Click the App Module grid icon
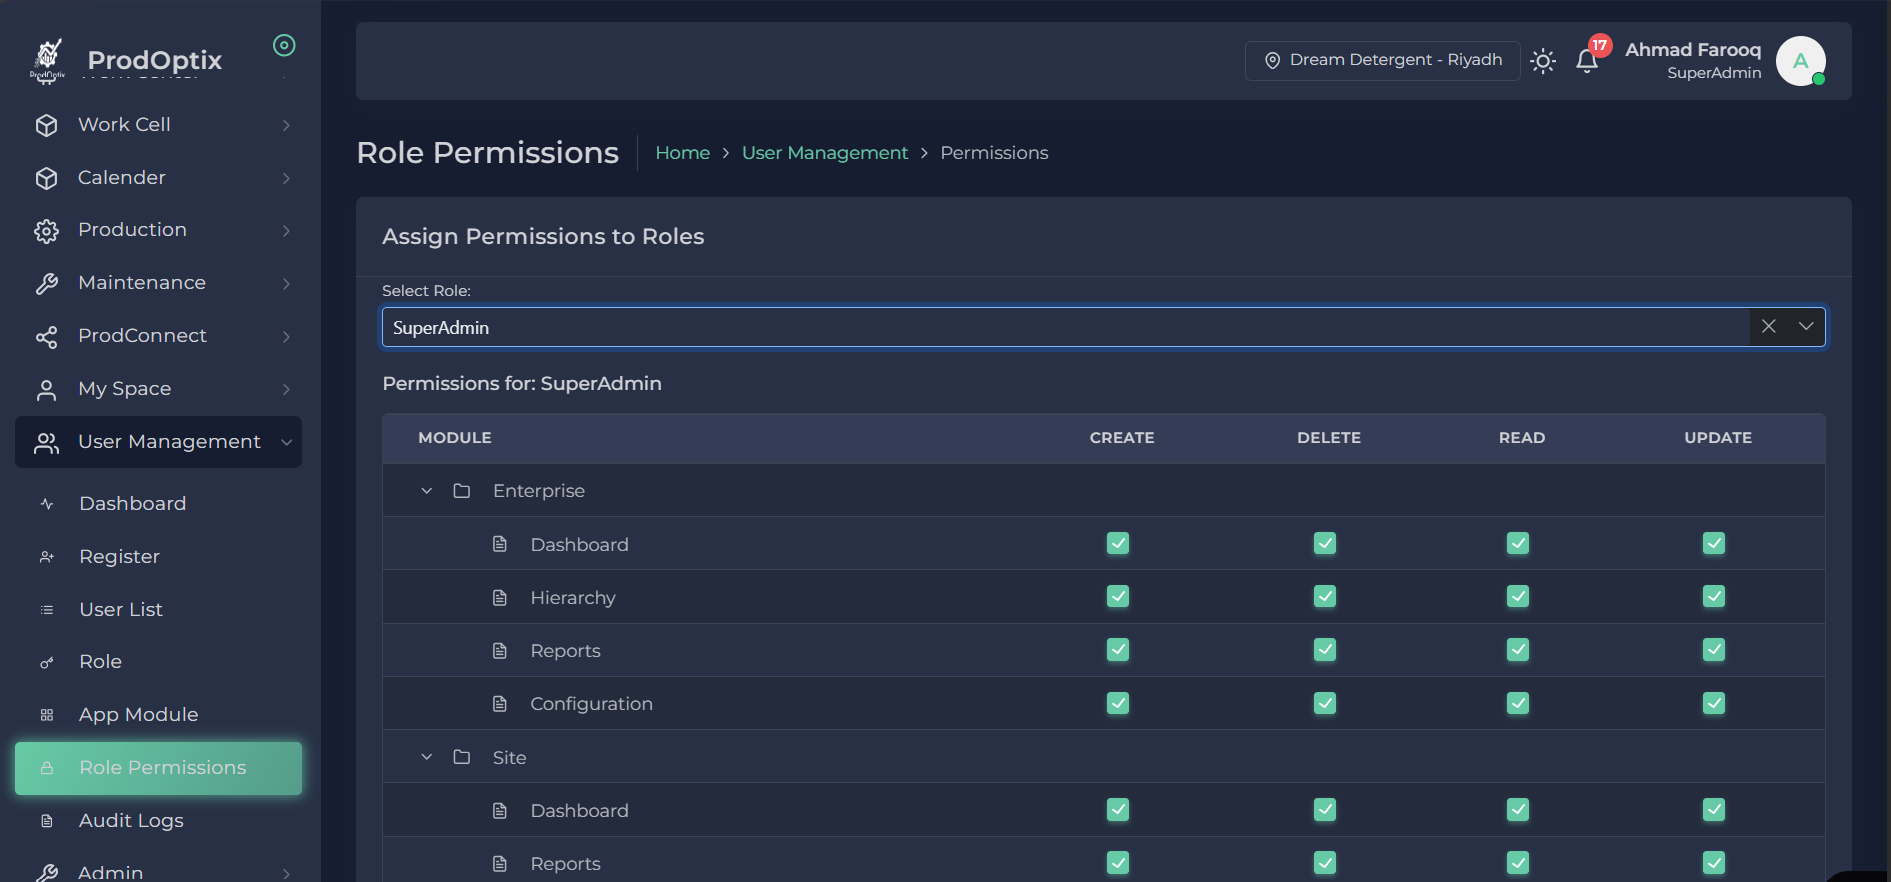The width and height of the screenshot is (1891, 882). 46,715
